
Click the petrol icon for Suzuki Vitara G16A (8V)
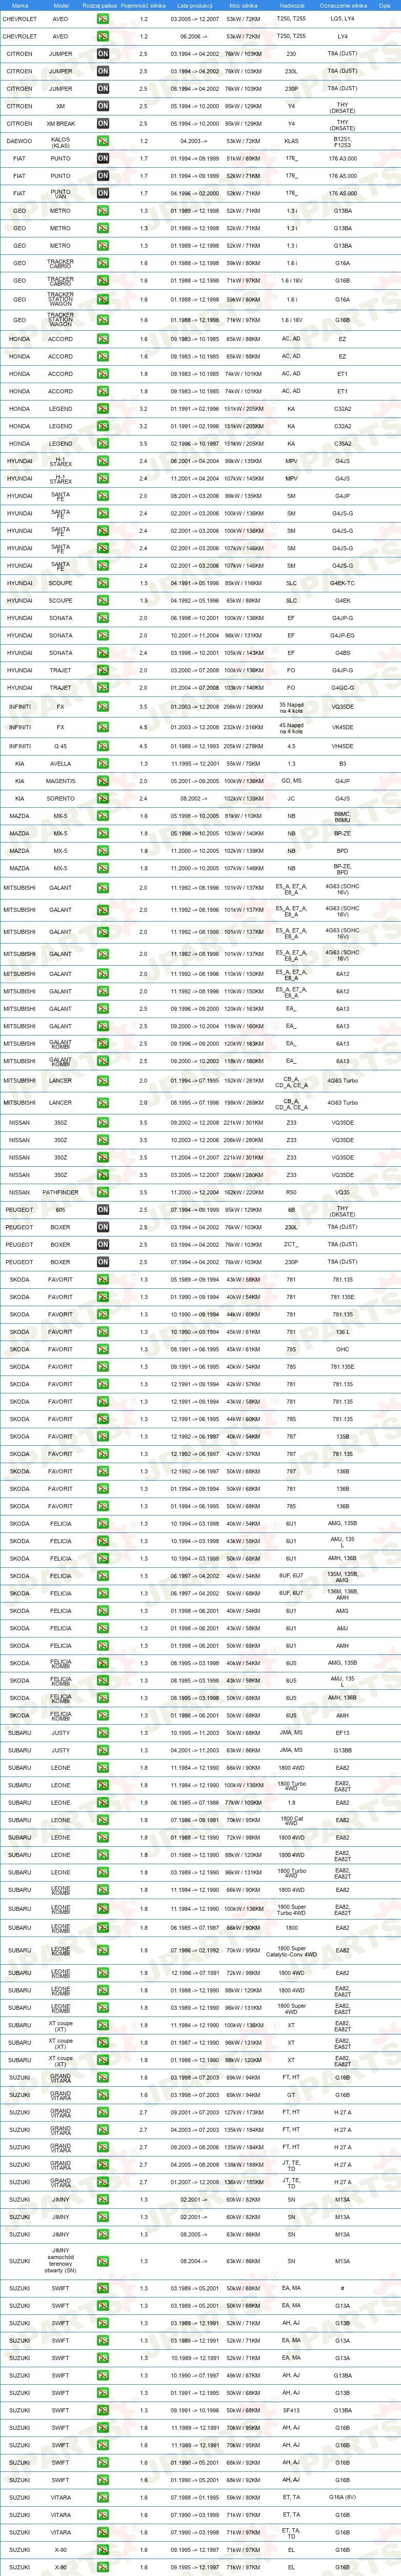point(103,2497)
